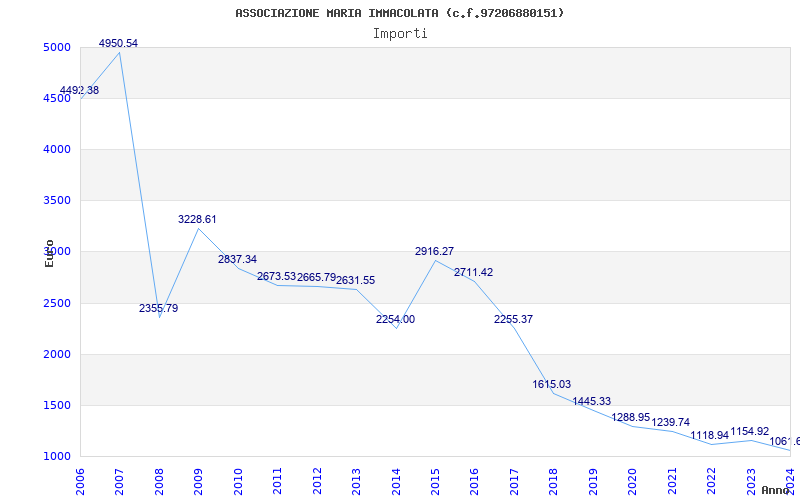Select data label 2673.53
800x500 pixels.
click(277, 277)
